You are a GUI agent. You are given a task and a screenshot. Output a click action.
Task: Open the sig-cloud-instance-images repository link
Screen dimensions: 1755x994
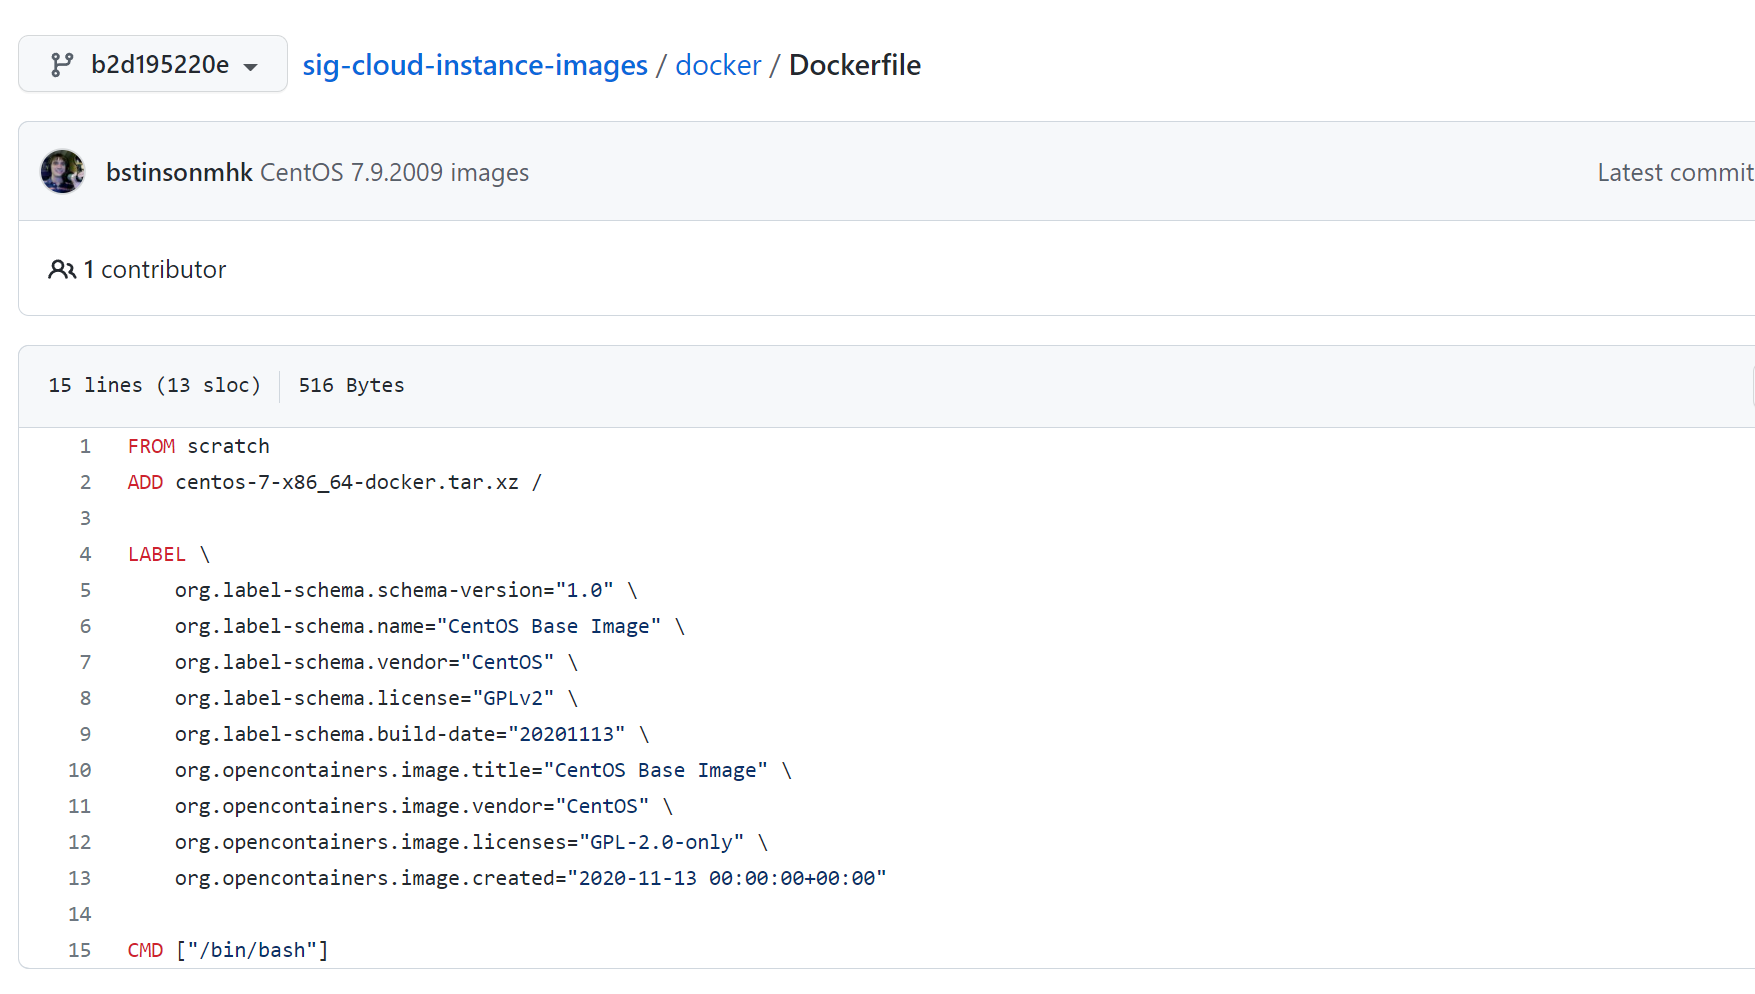coord(475,65)
